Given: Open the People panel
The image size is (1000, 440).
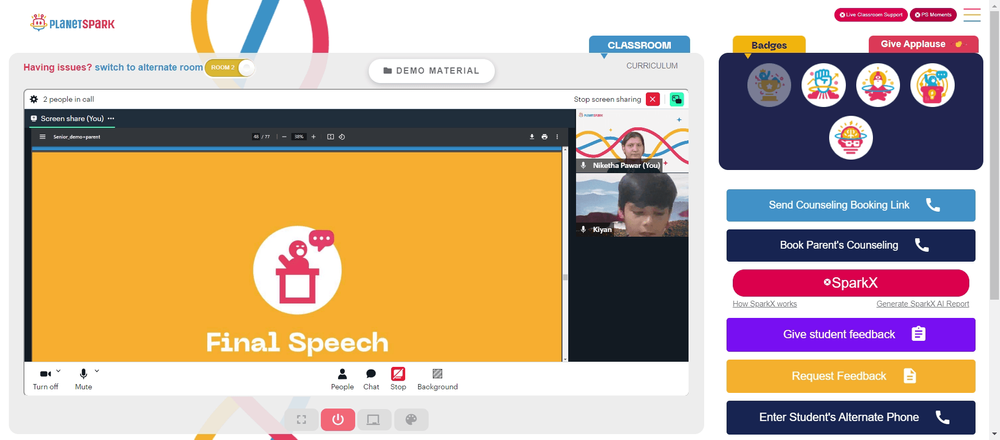Looking at the screenshot, I should coord(342,379).
